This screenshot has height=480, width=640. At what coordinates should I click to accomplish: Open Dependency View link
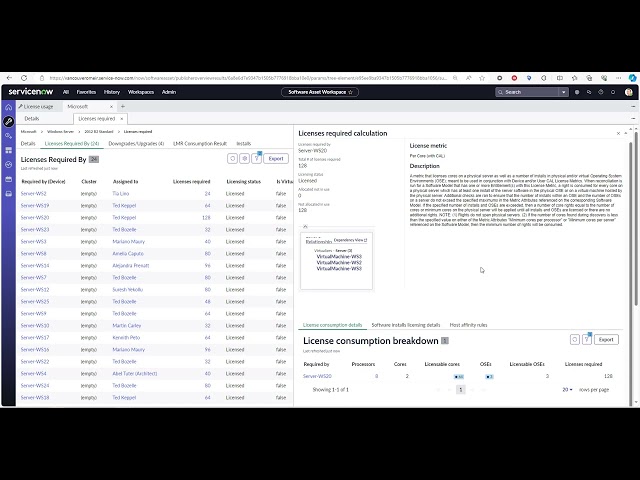tap(350, 240)
